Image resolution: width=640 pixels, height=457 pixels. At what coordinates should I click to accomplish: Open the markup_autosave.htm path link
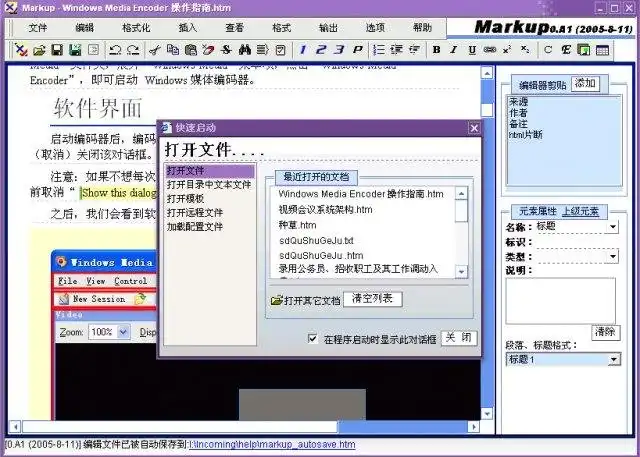272,444
